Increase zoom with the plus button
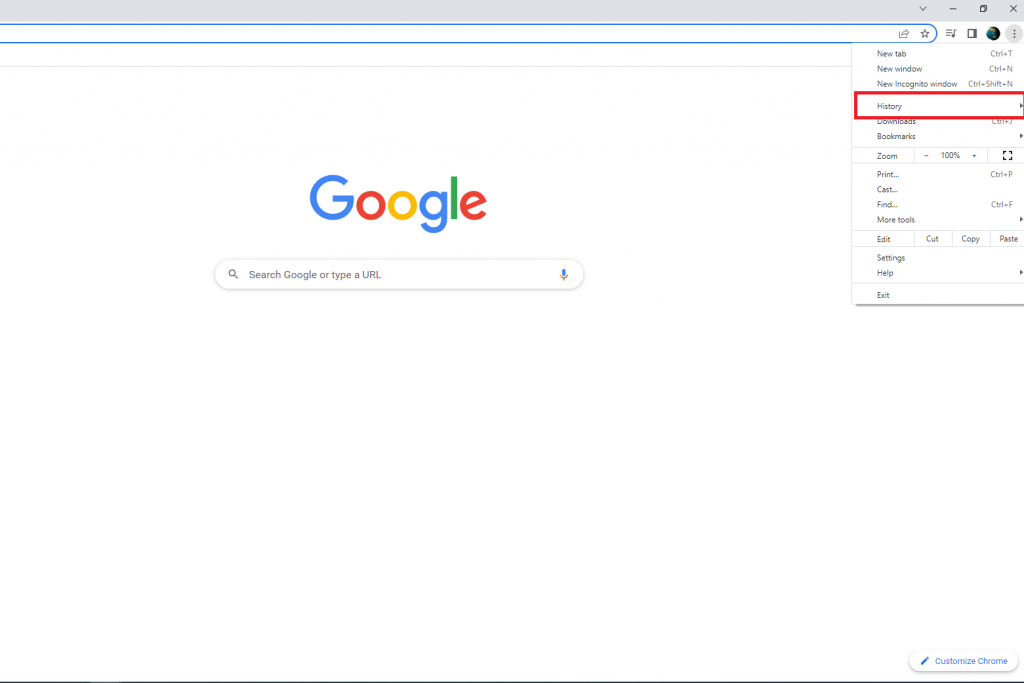The height and width of the screenshot is (683, 1024). click(x=974, y=155)
